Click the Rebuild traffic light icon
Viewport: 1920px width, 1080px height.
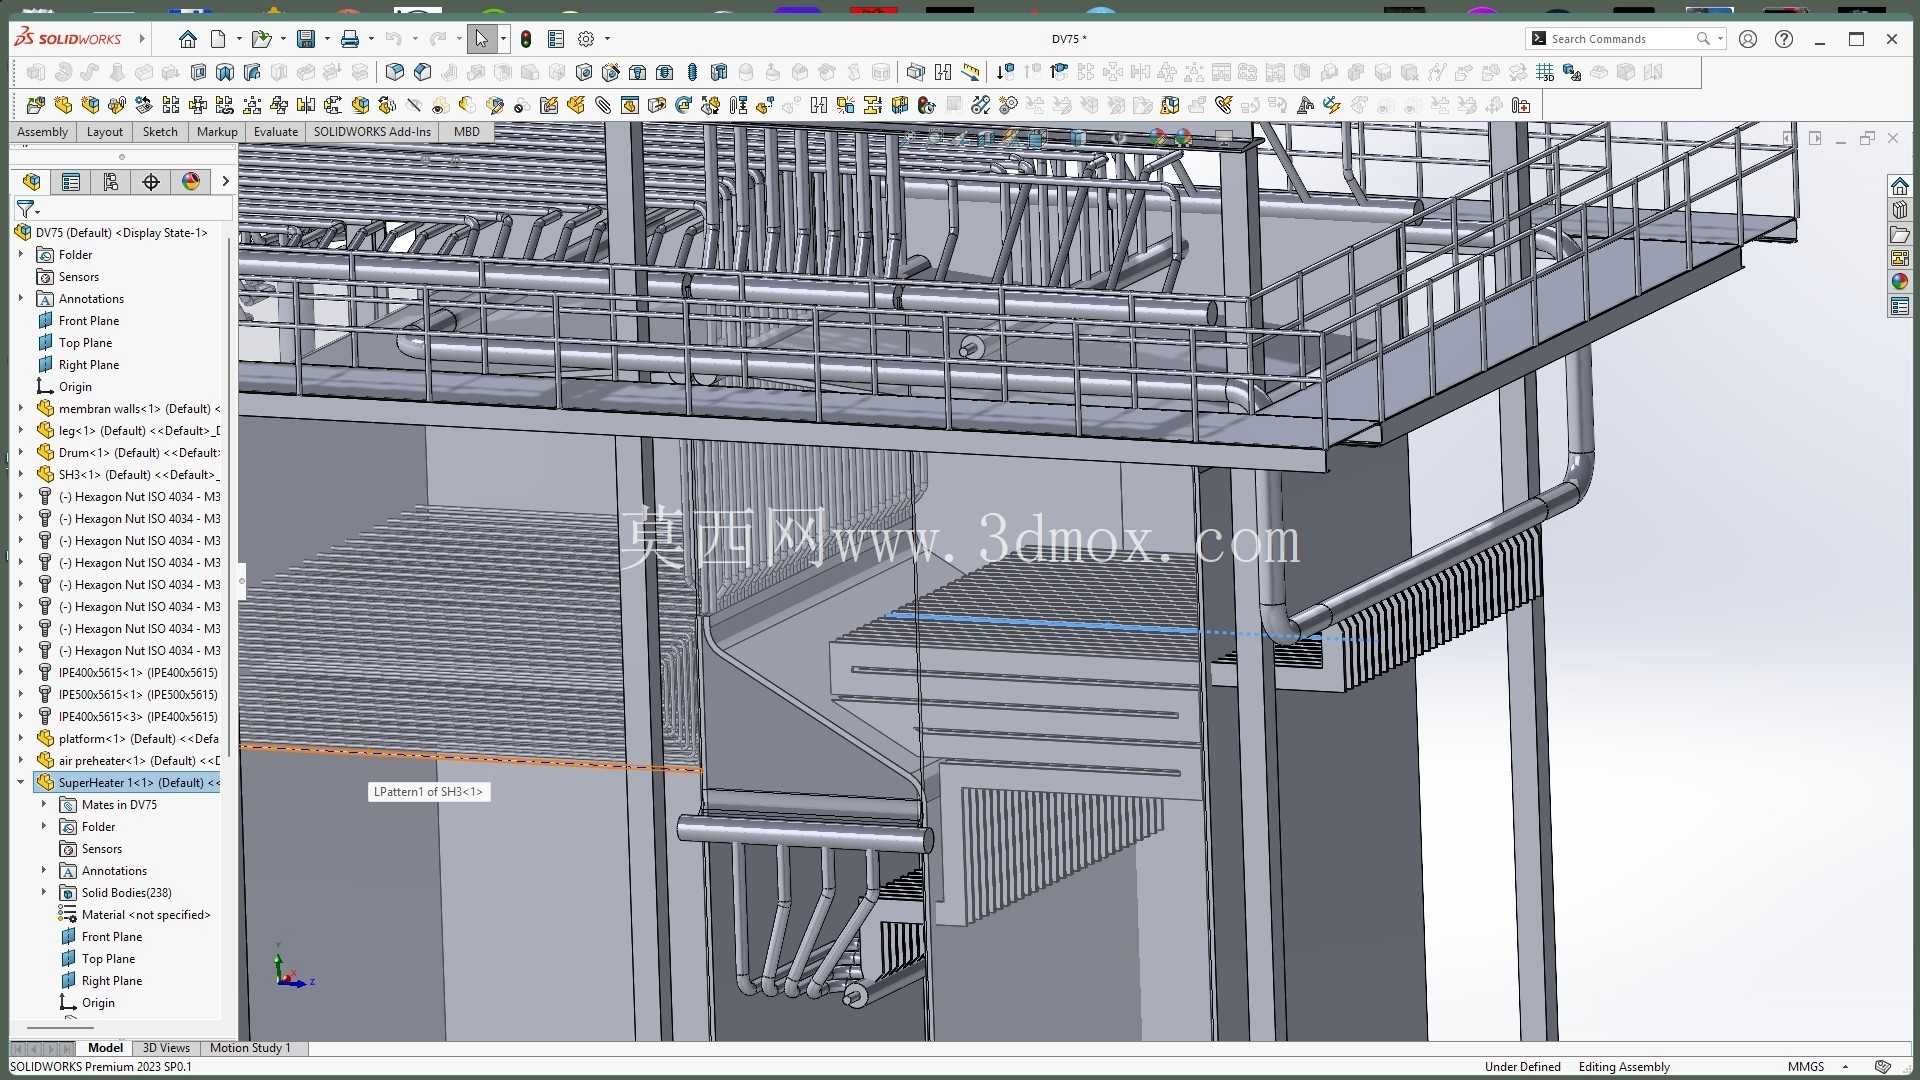tap(526, 39)
